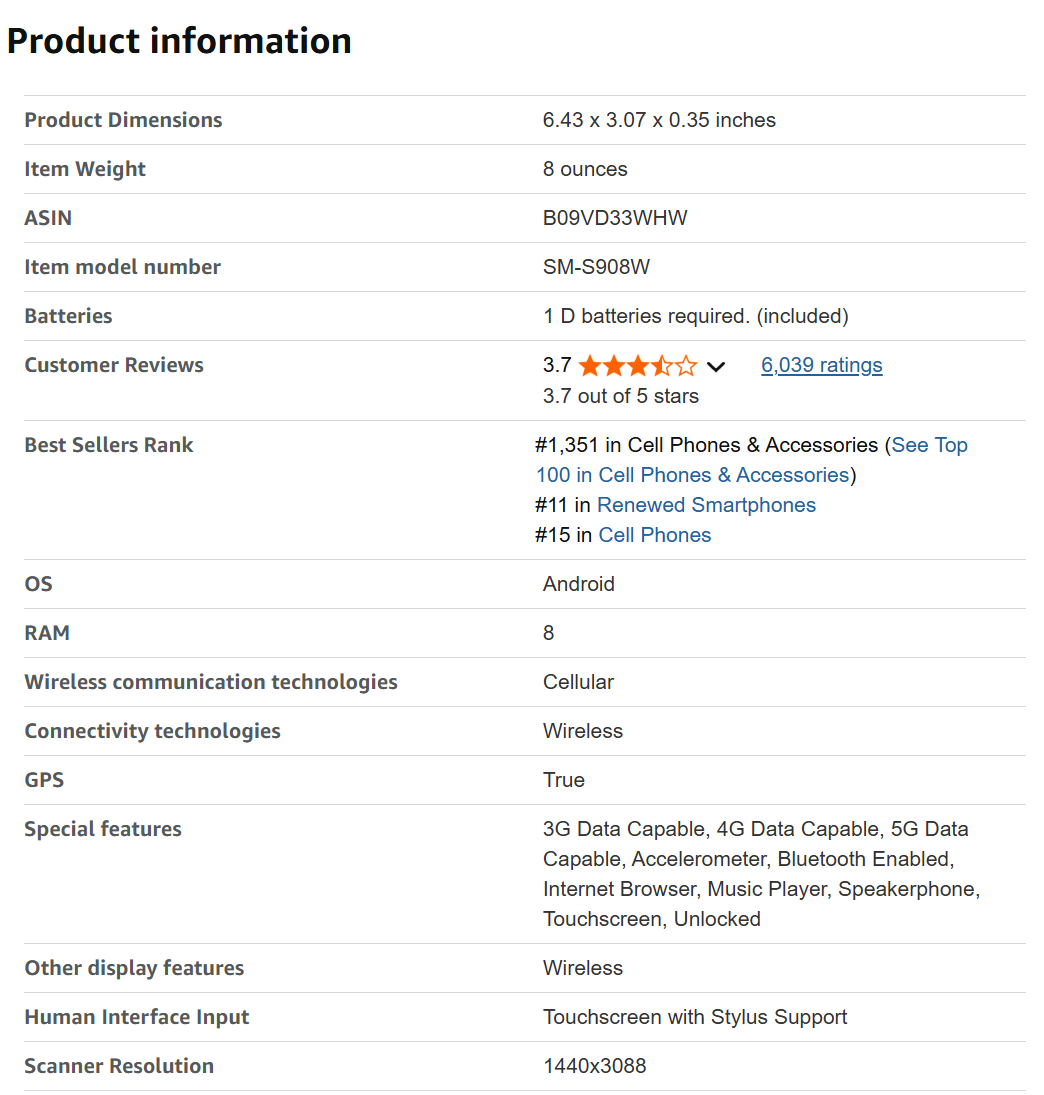Click the Touchscreen with Stylus Support text
The image size is (1044, 1095).
695,1017
